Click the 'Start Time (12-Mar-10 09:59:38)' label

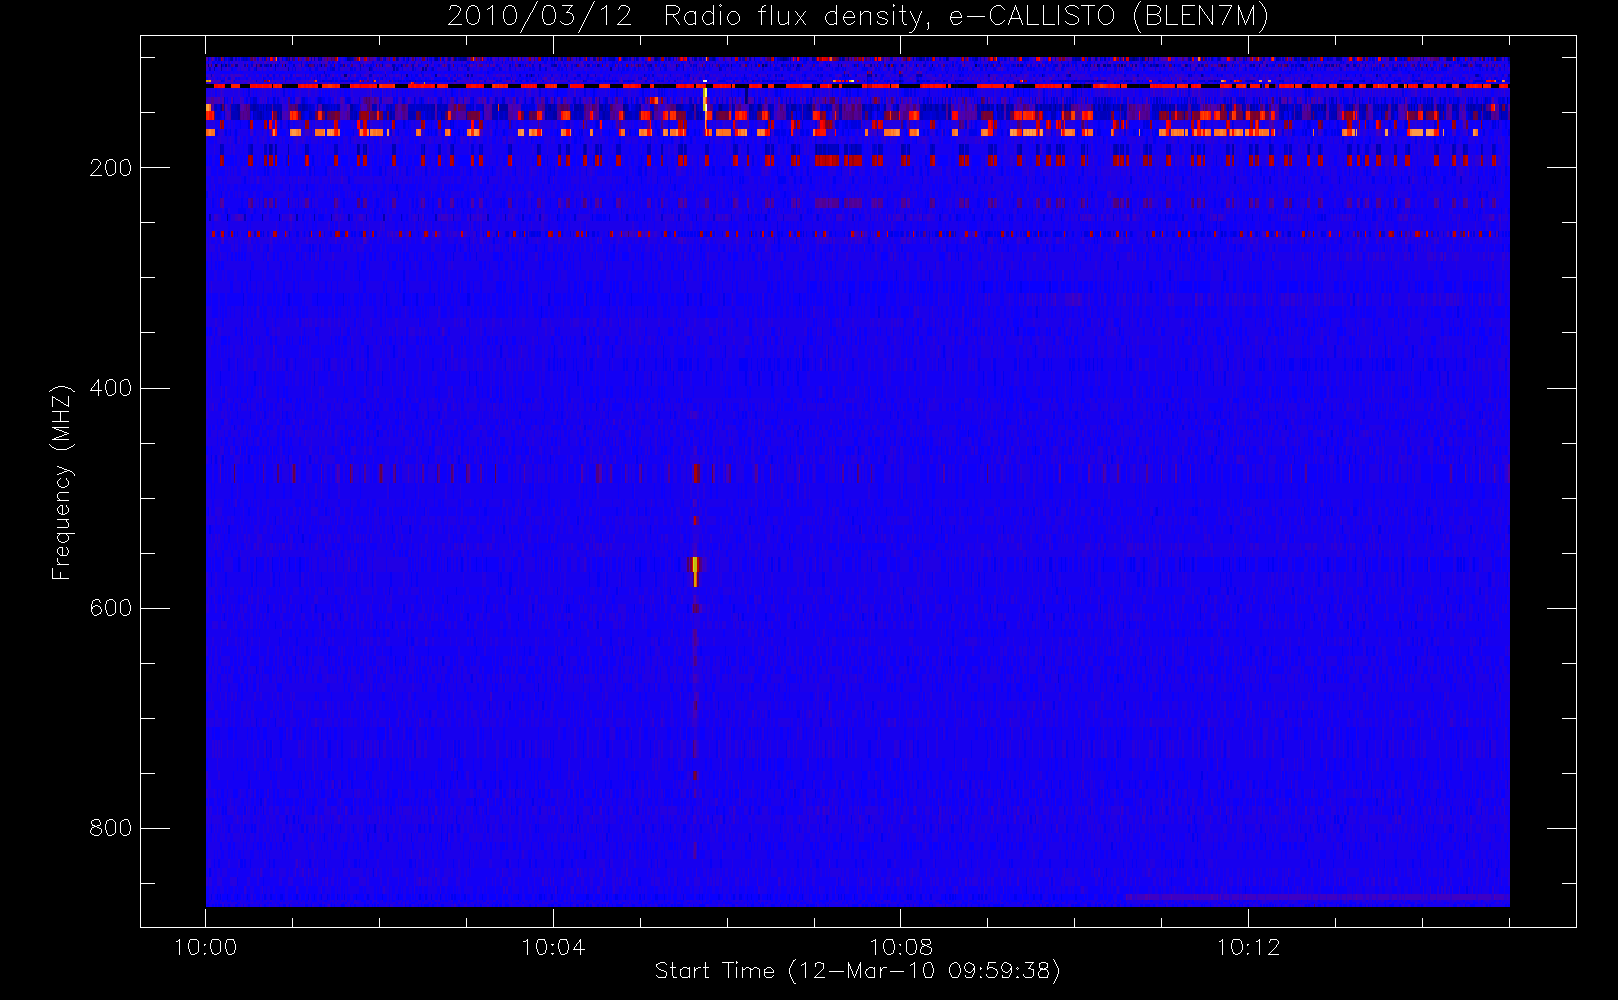857,971
